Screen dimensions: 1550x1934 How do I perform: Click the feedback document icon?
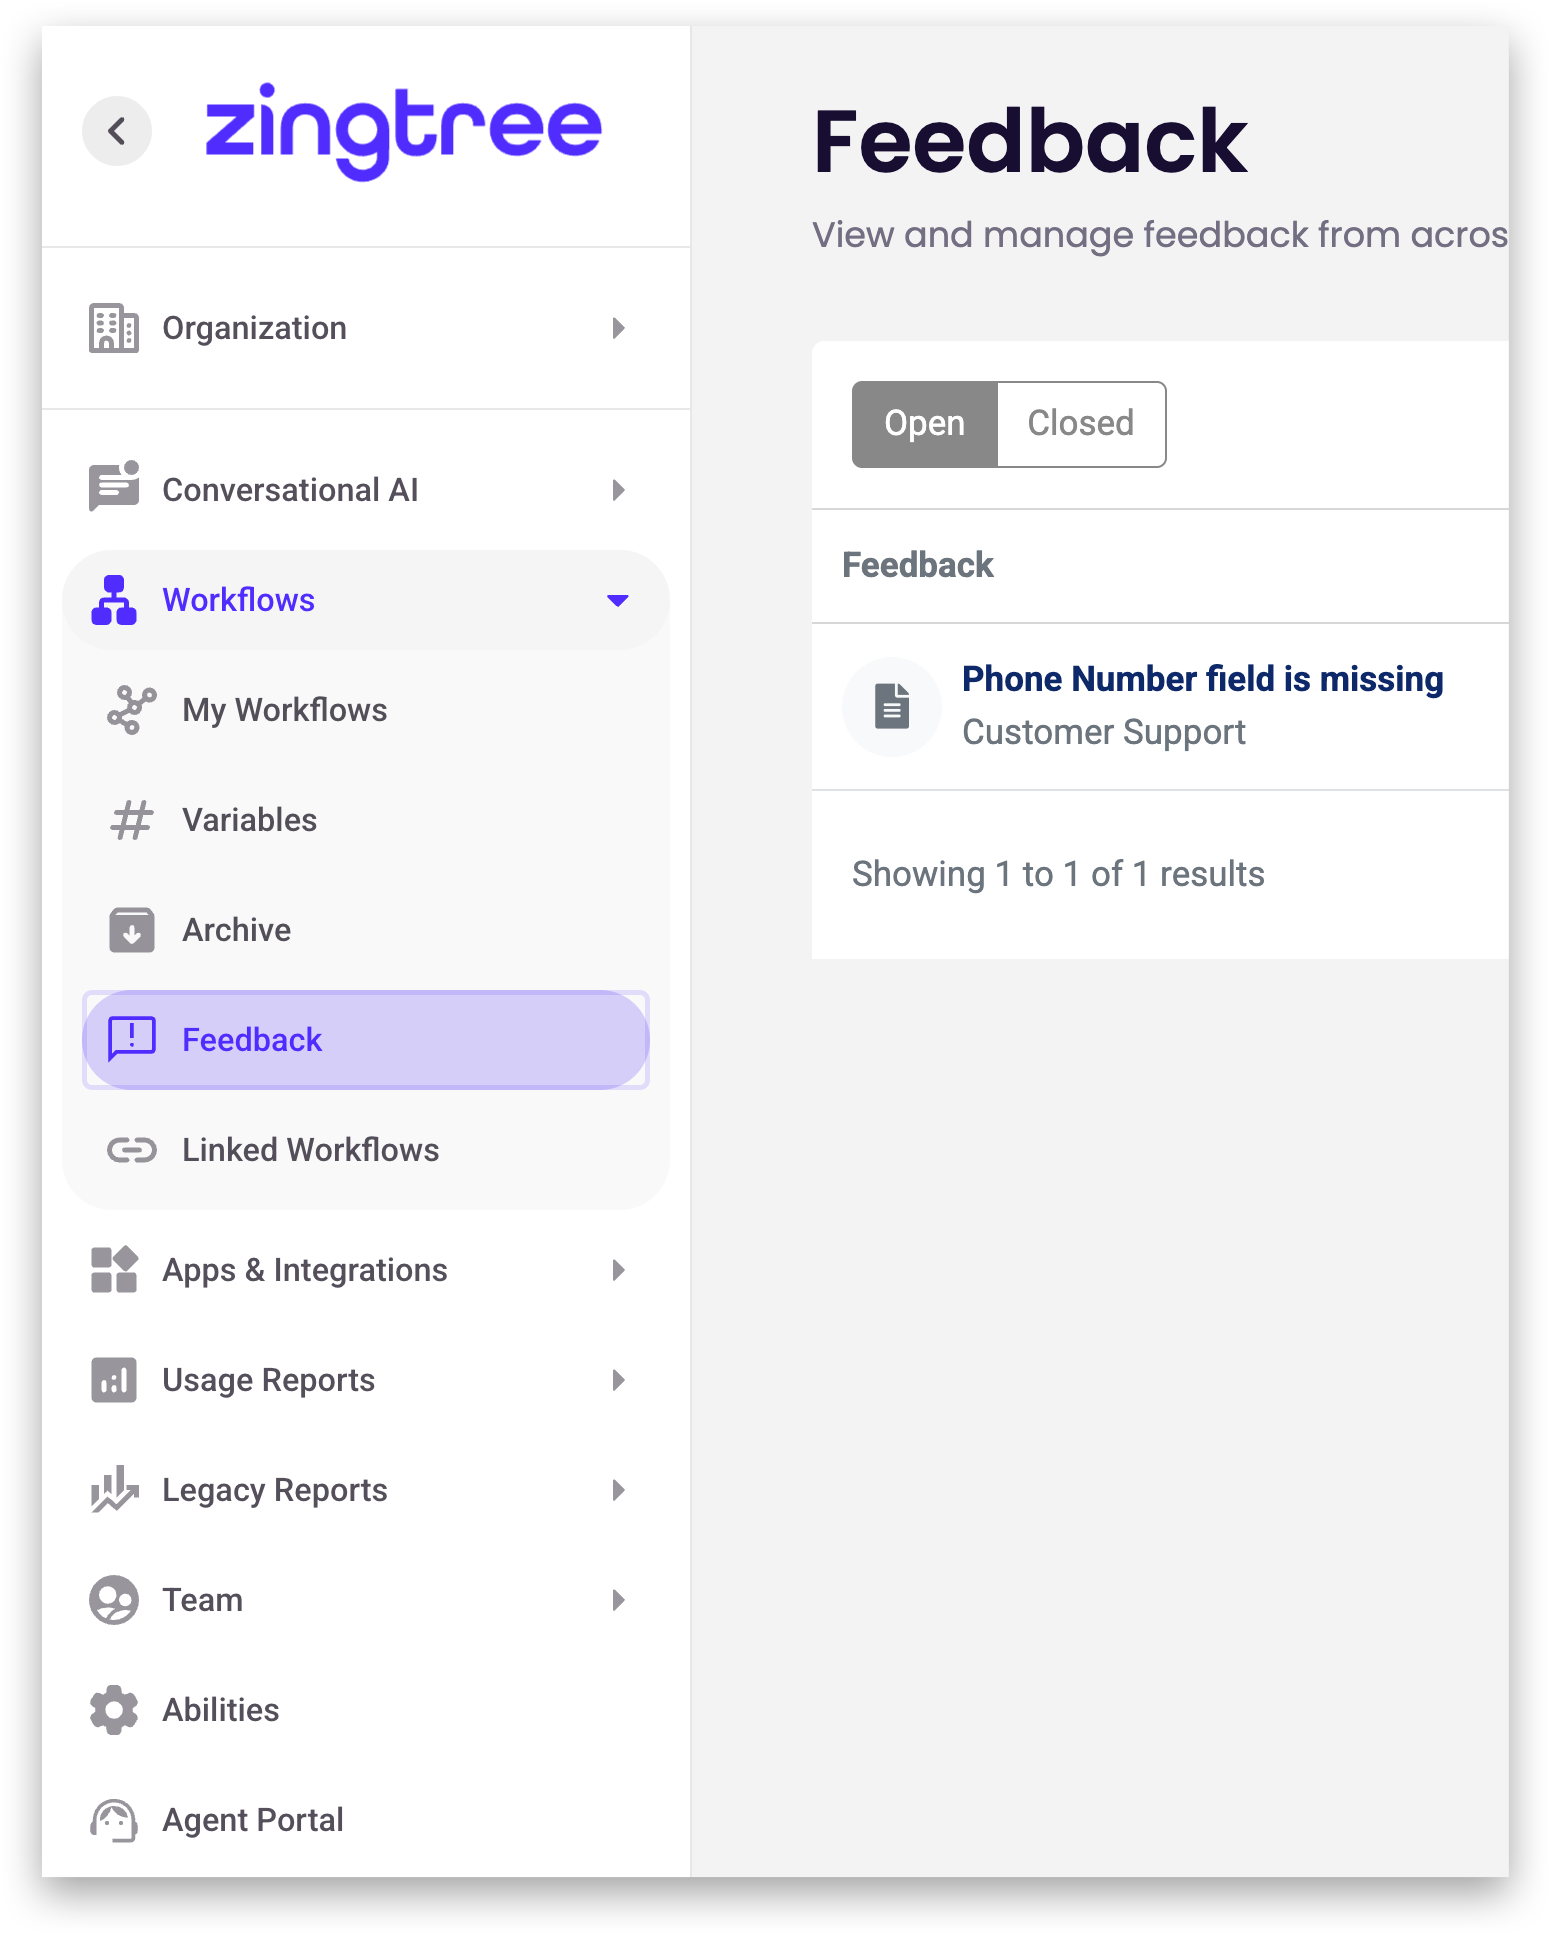pos(892,706)
